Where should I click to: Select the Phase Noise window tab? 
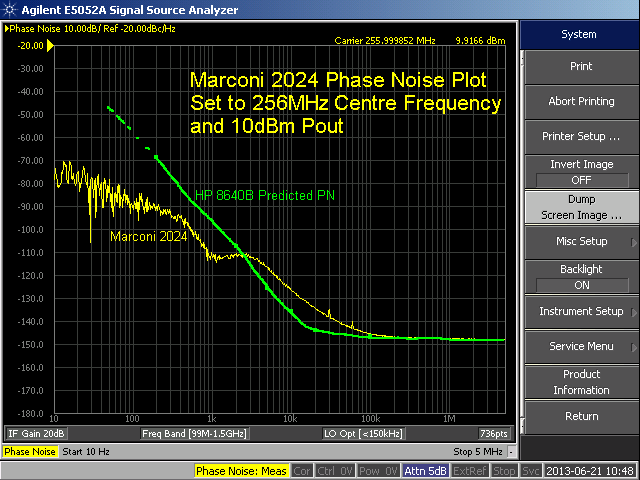pyautogui.click(x=30, y=452)
